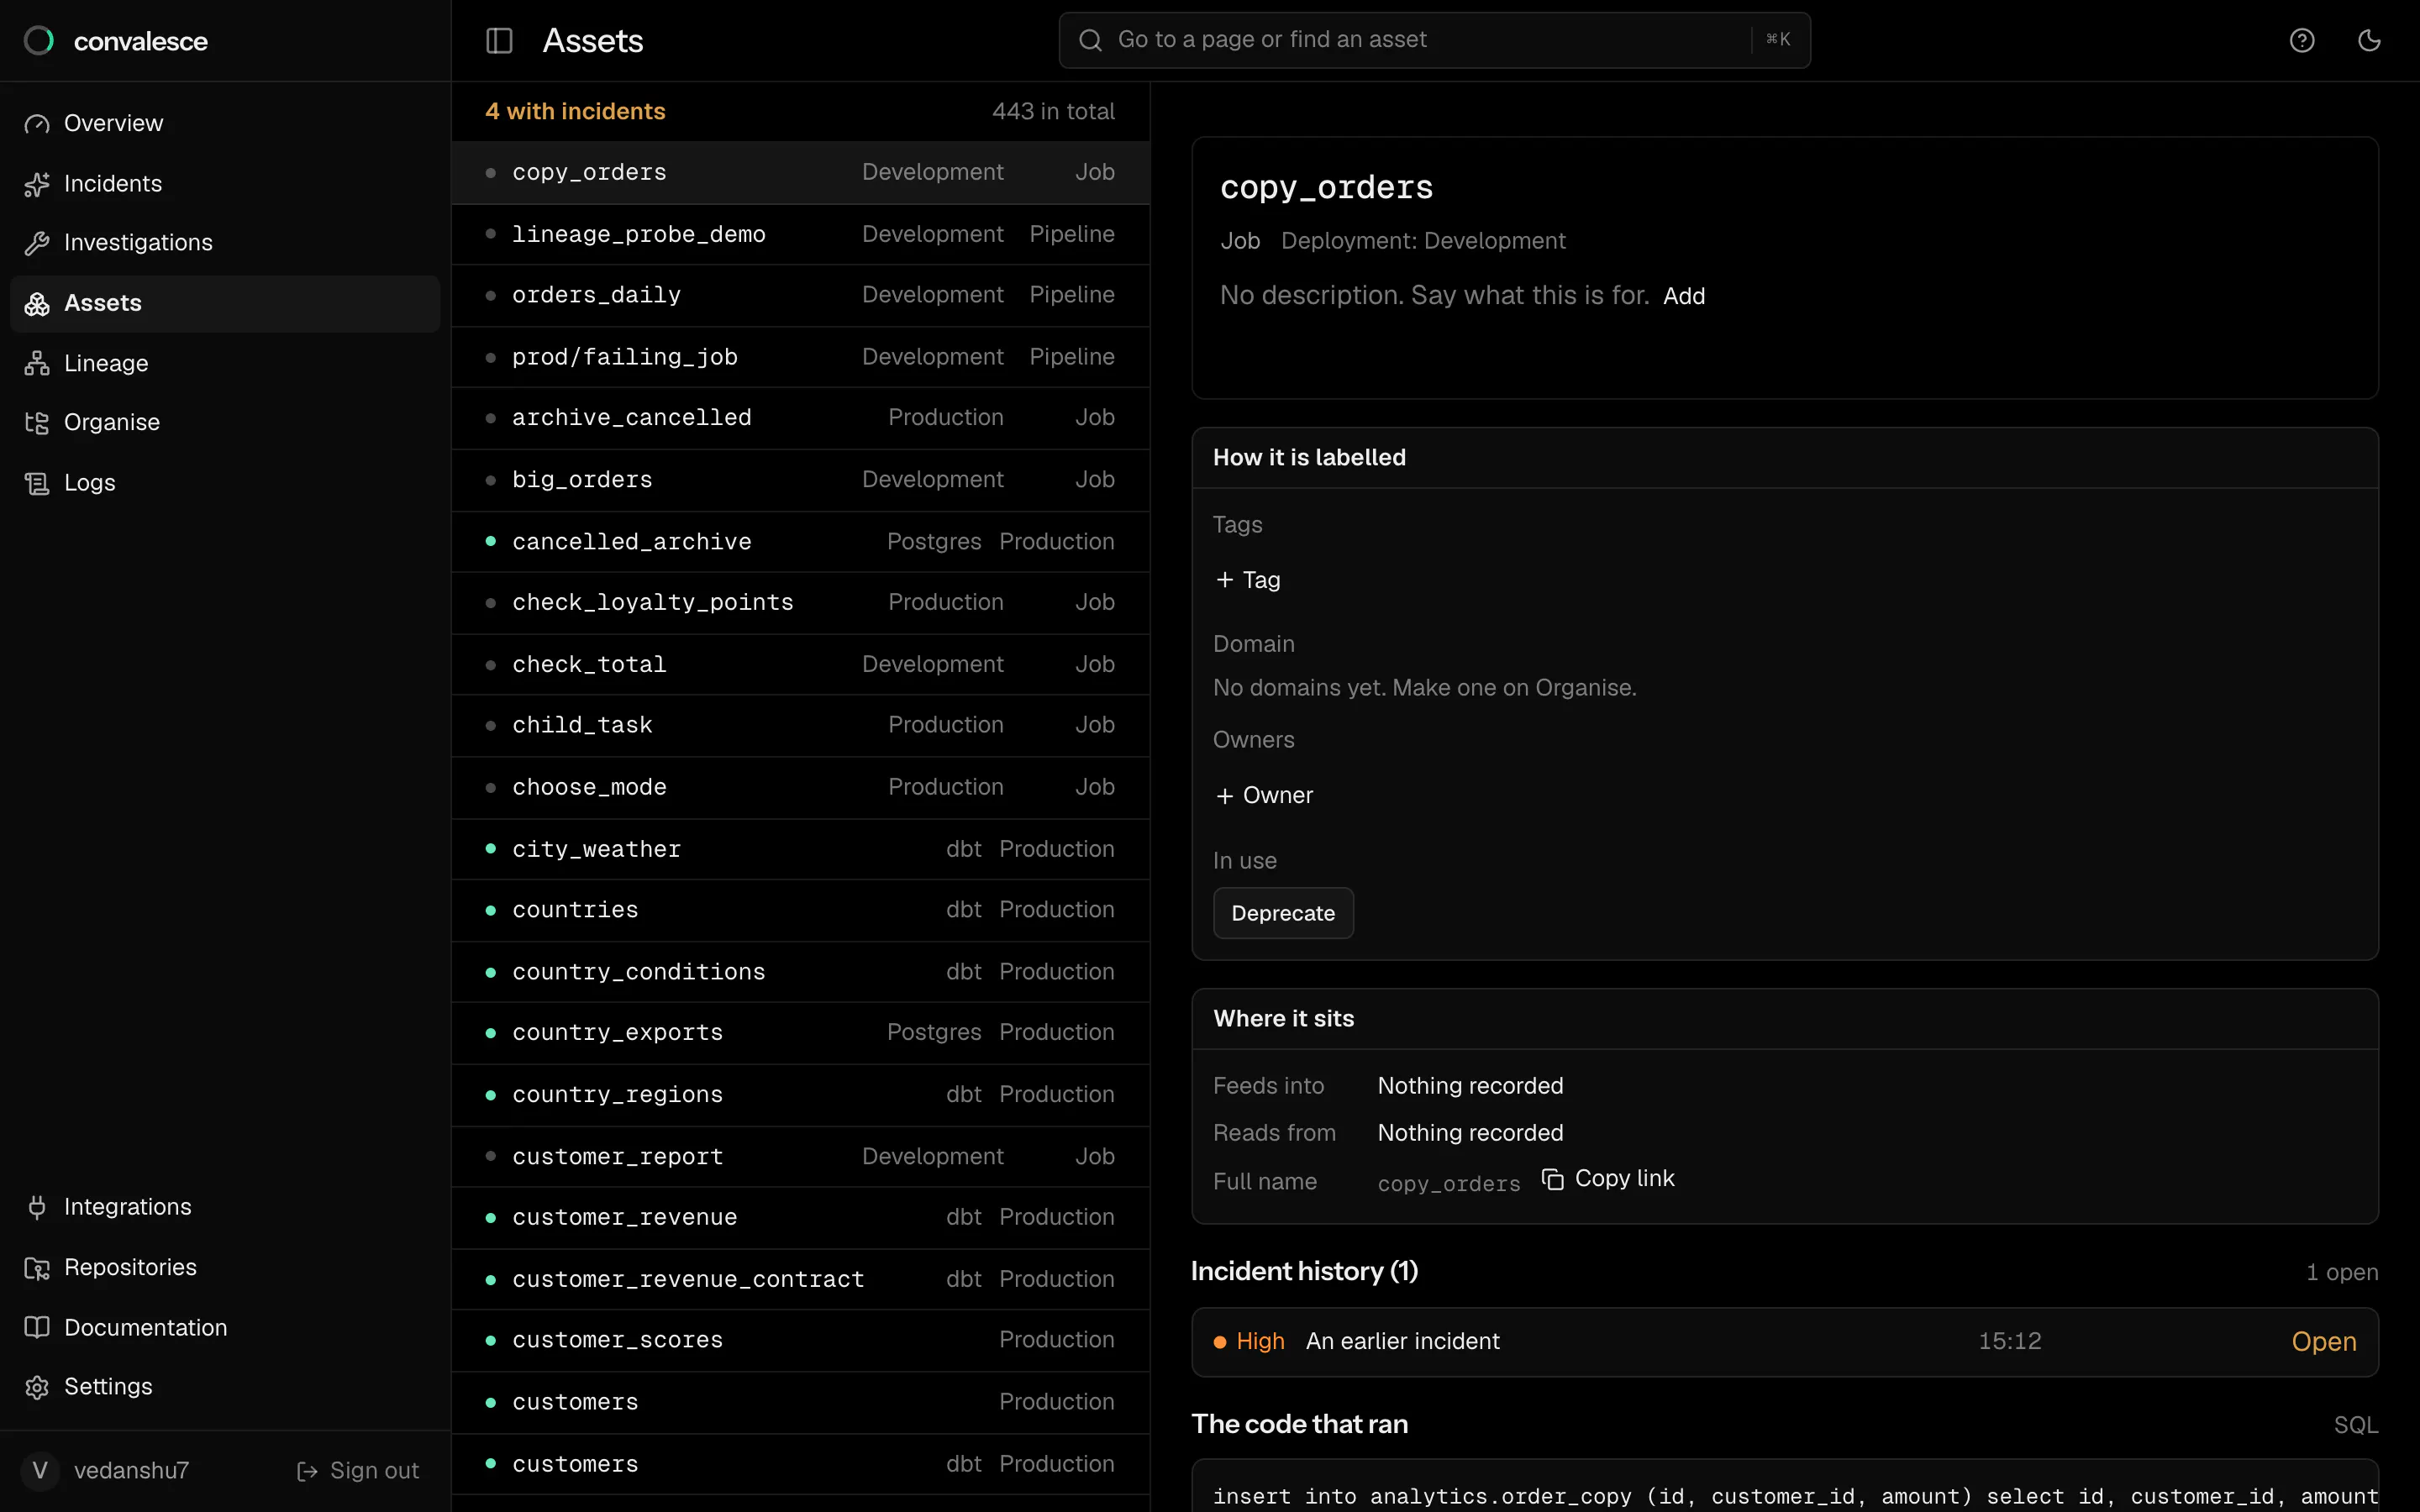The height and width of the screenshot is (1512, 2420).
Task: Click the Logs scroll icon
Action: tap(37, 483)
